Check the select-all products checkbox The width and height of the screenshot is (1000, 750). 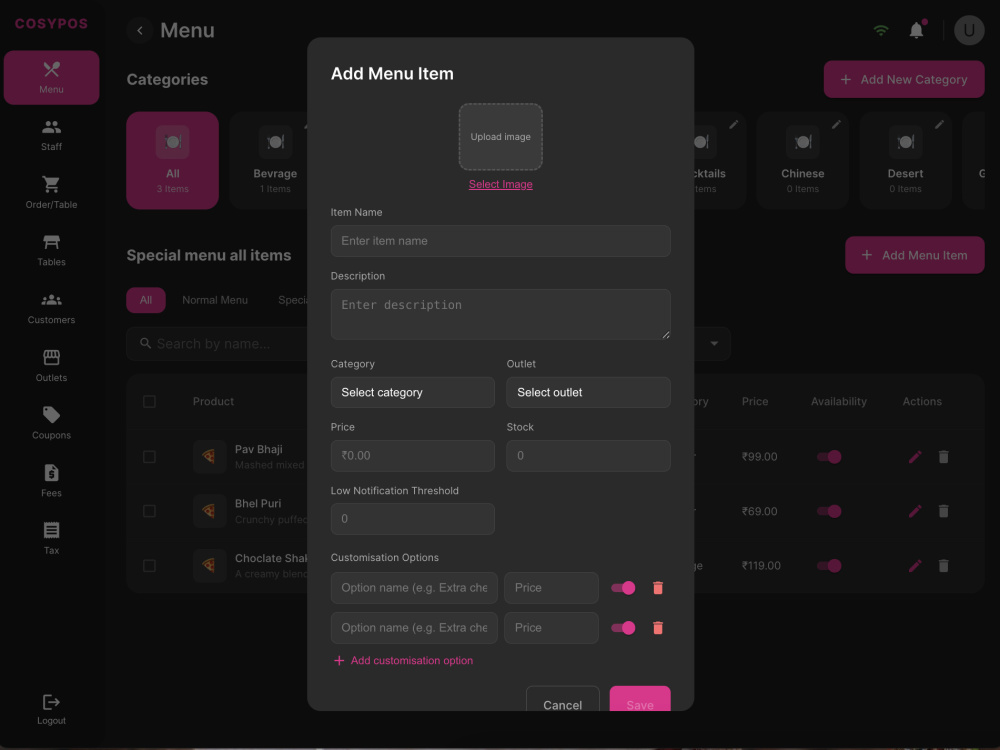click(149, 402)
